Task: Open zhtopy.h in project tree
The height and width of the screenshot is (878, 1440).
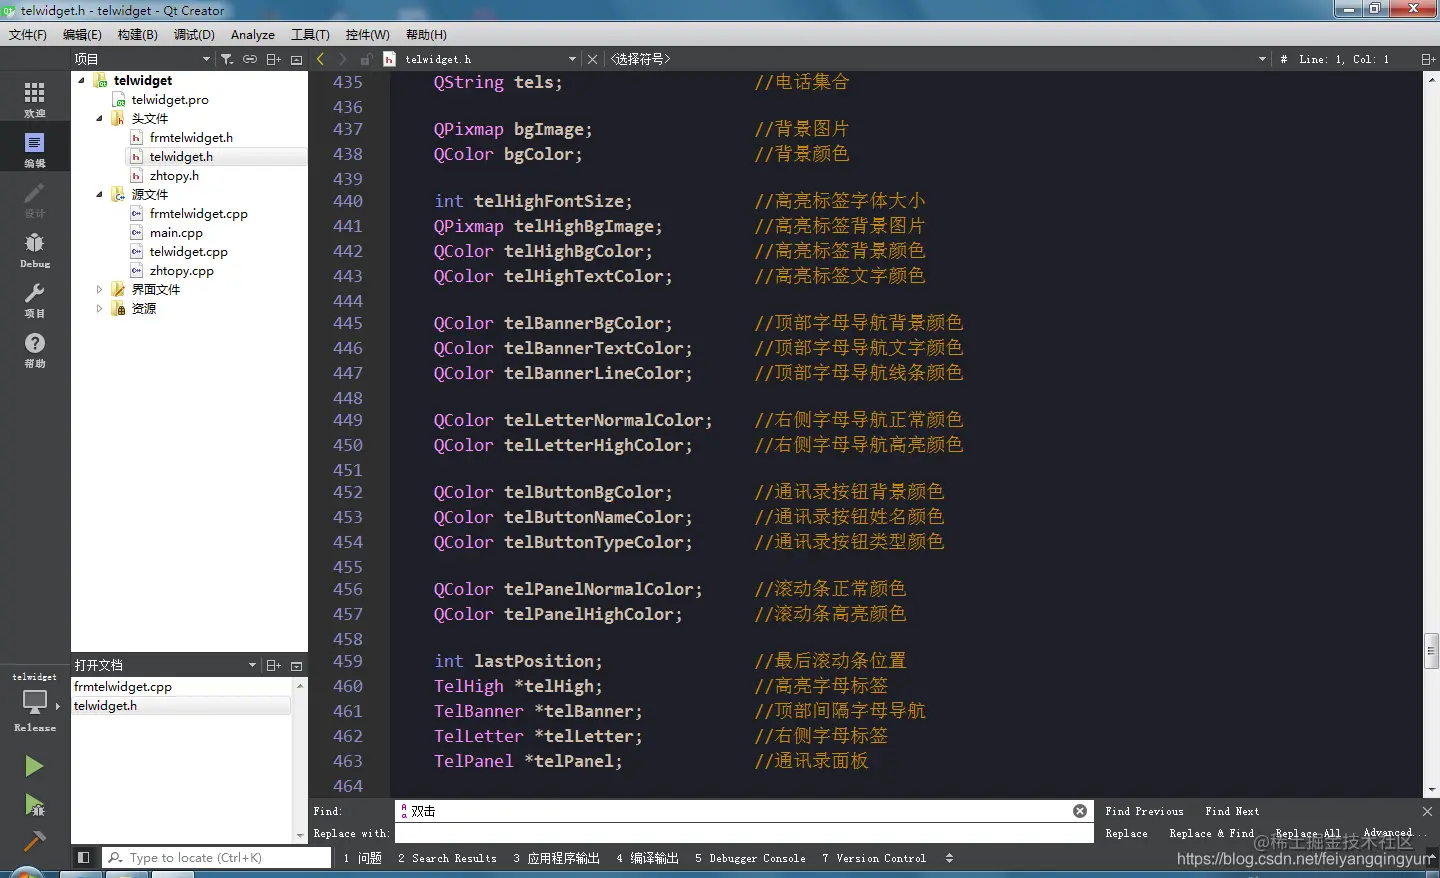Action: tap(174, 175)
